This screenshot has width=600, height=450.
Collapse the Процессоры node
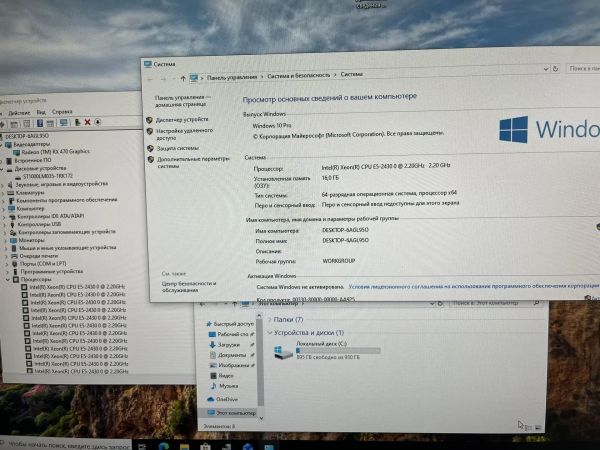[x=8, y=280]
